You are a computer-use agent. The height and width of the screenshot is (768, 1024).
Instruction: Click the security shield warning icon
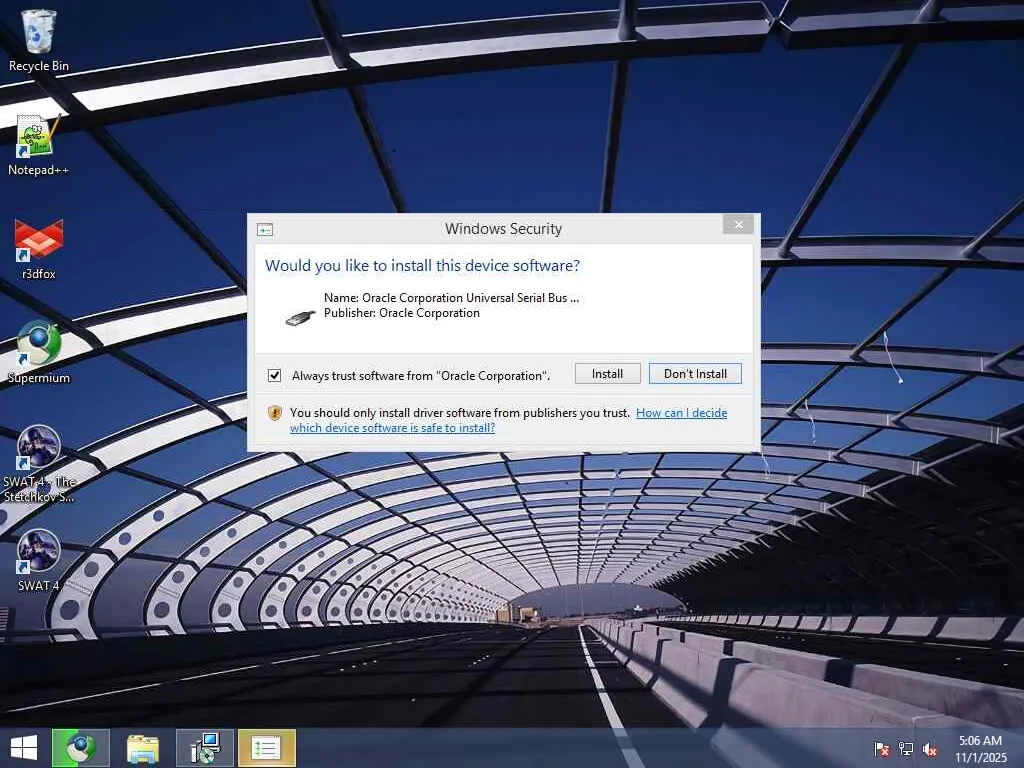point(274,413)
